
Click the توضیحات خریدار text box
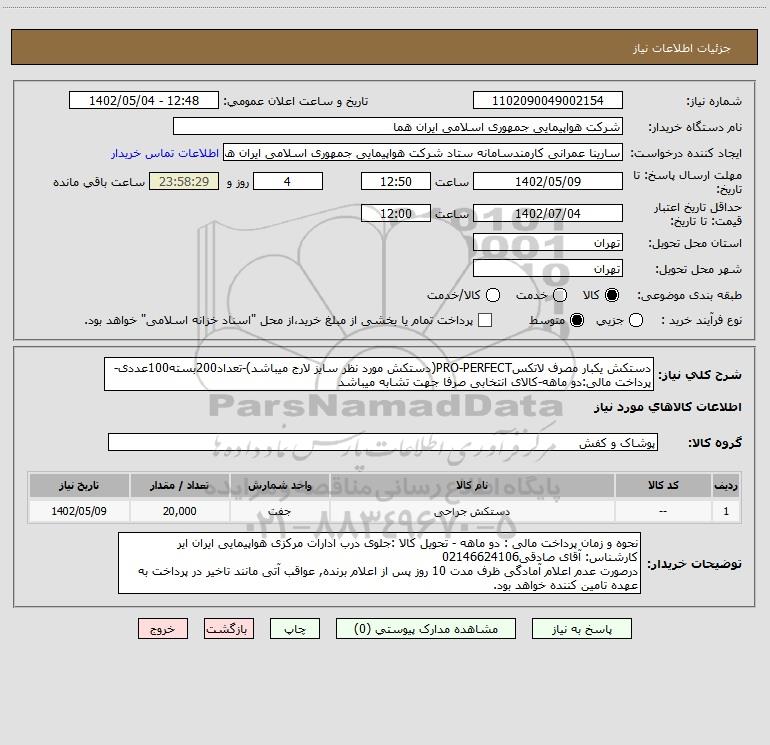[380, 563]
